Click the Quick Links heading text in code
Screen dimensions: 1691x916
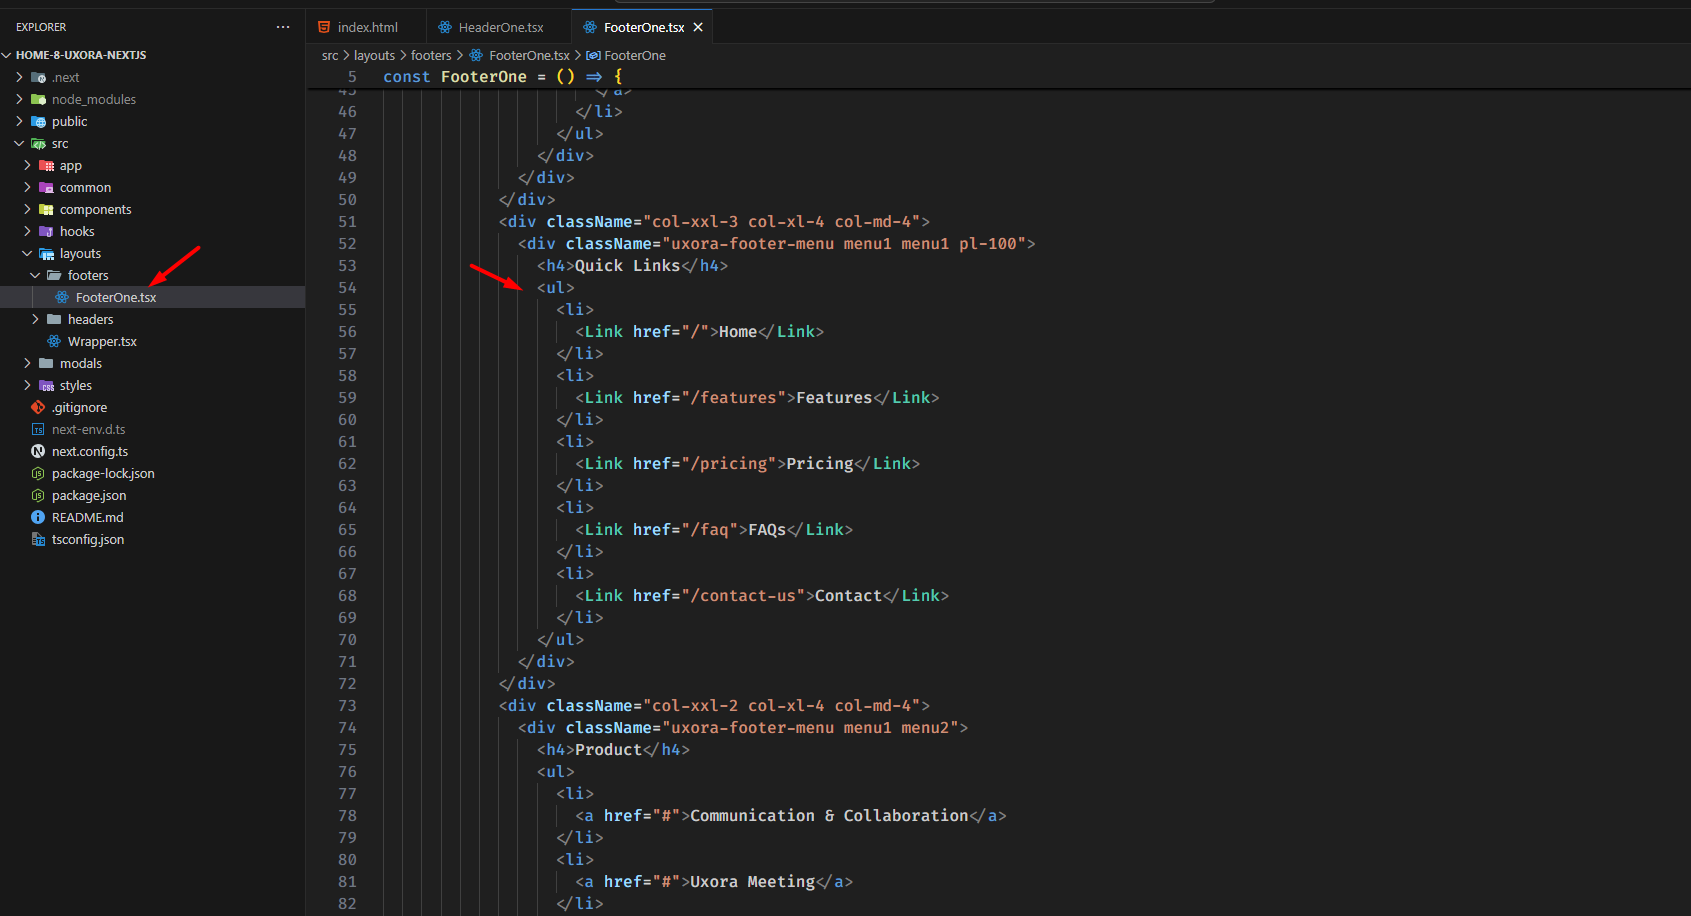click(x=627, y=265)
